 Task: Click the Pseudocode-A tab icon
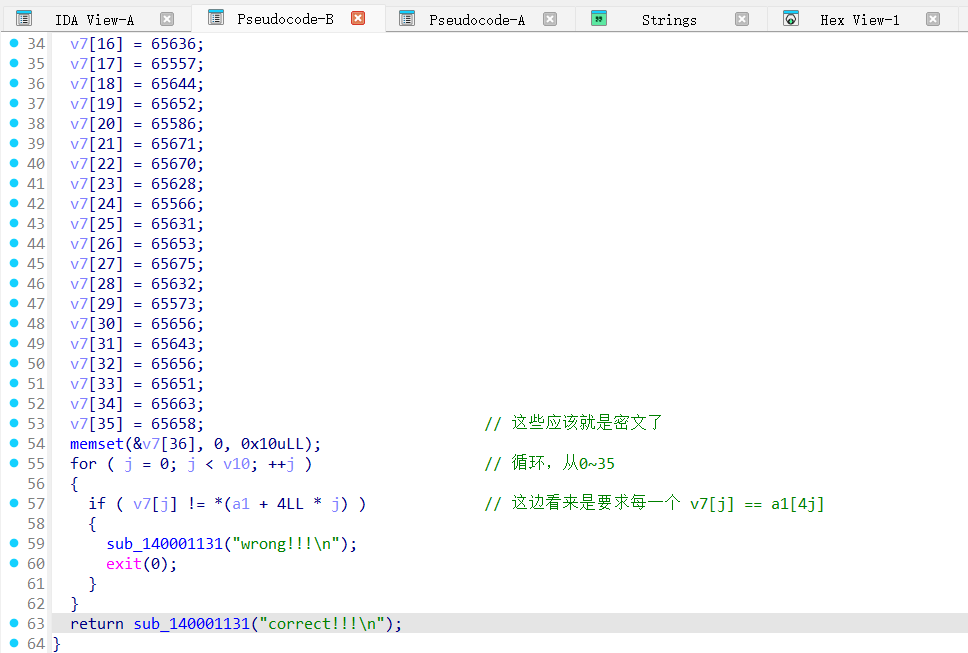(x=407, y=19)
